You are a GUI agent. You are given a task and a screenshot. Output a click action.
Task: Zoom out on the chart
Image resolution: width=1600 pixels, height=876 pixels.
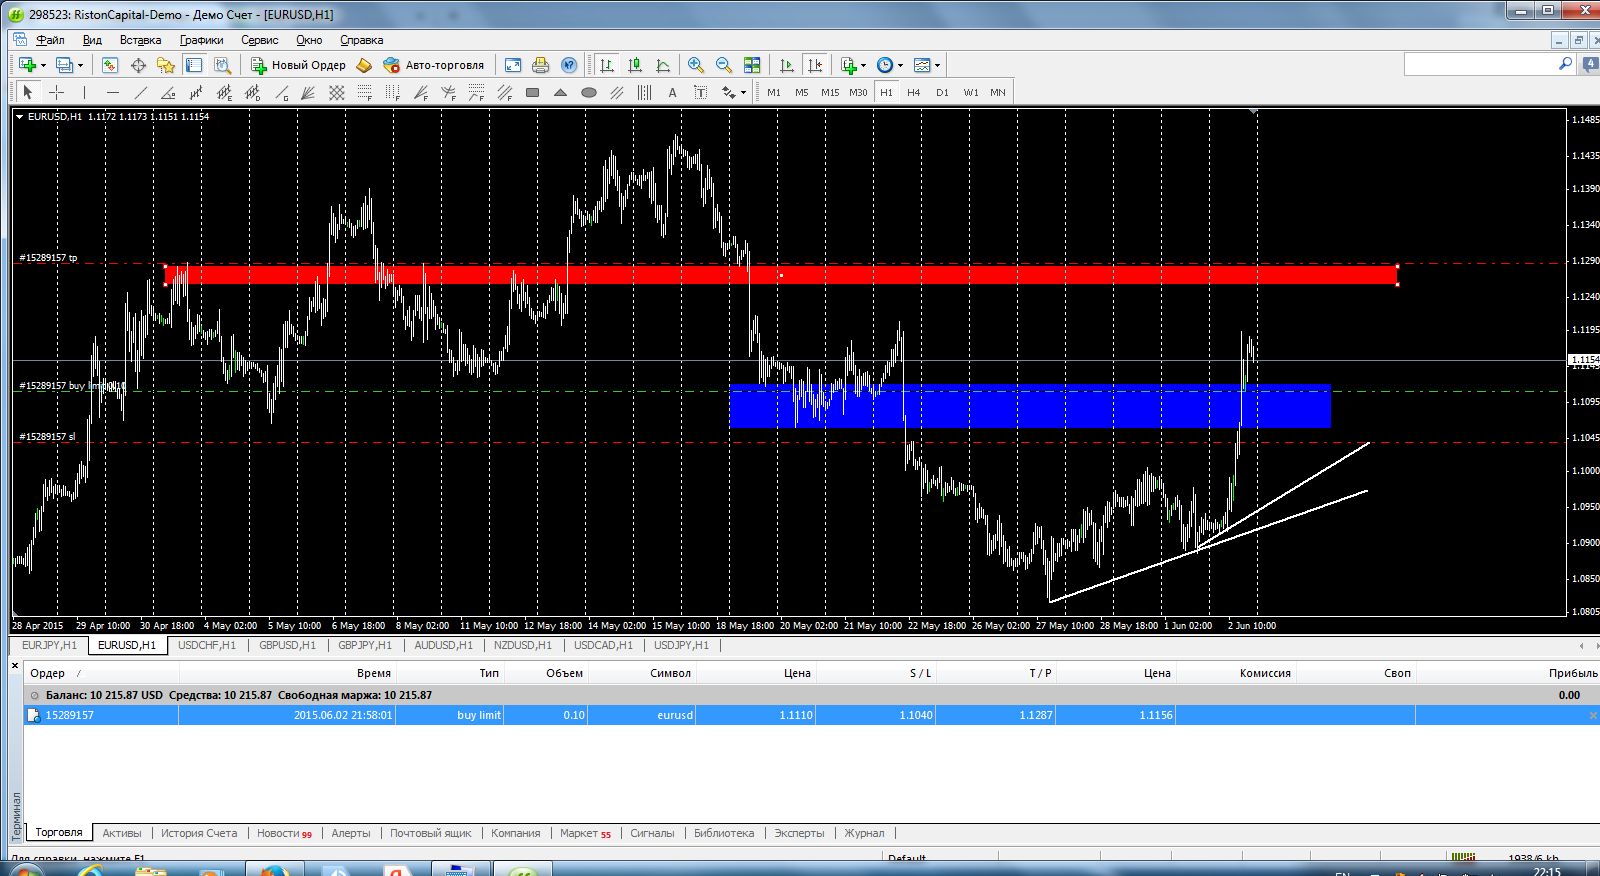724,65
